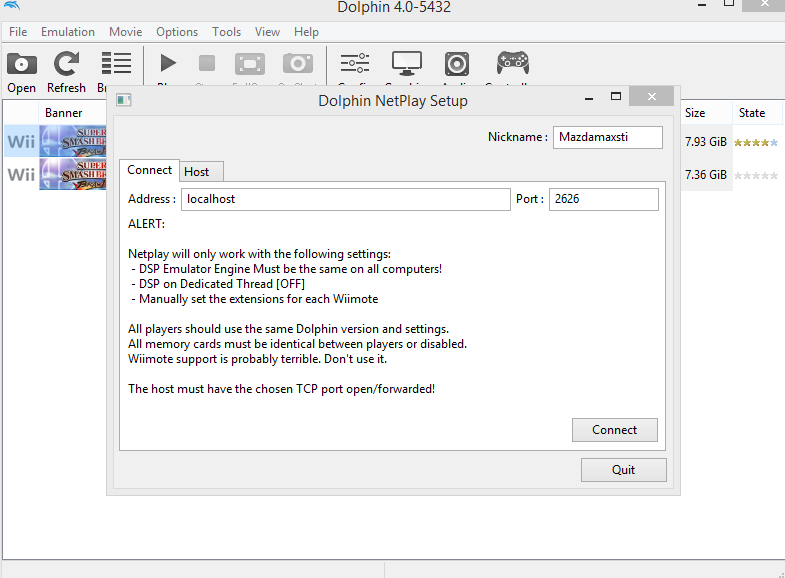
Task: Click the Open disc icon in toolbar
Action: coord(22,64)
